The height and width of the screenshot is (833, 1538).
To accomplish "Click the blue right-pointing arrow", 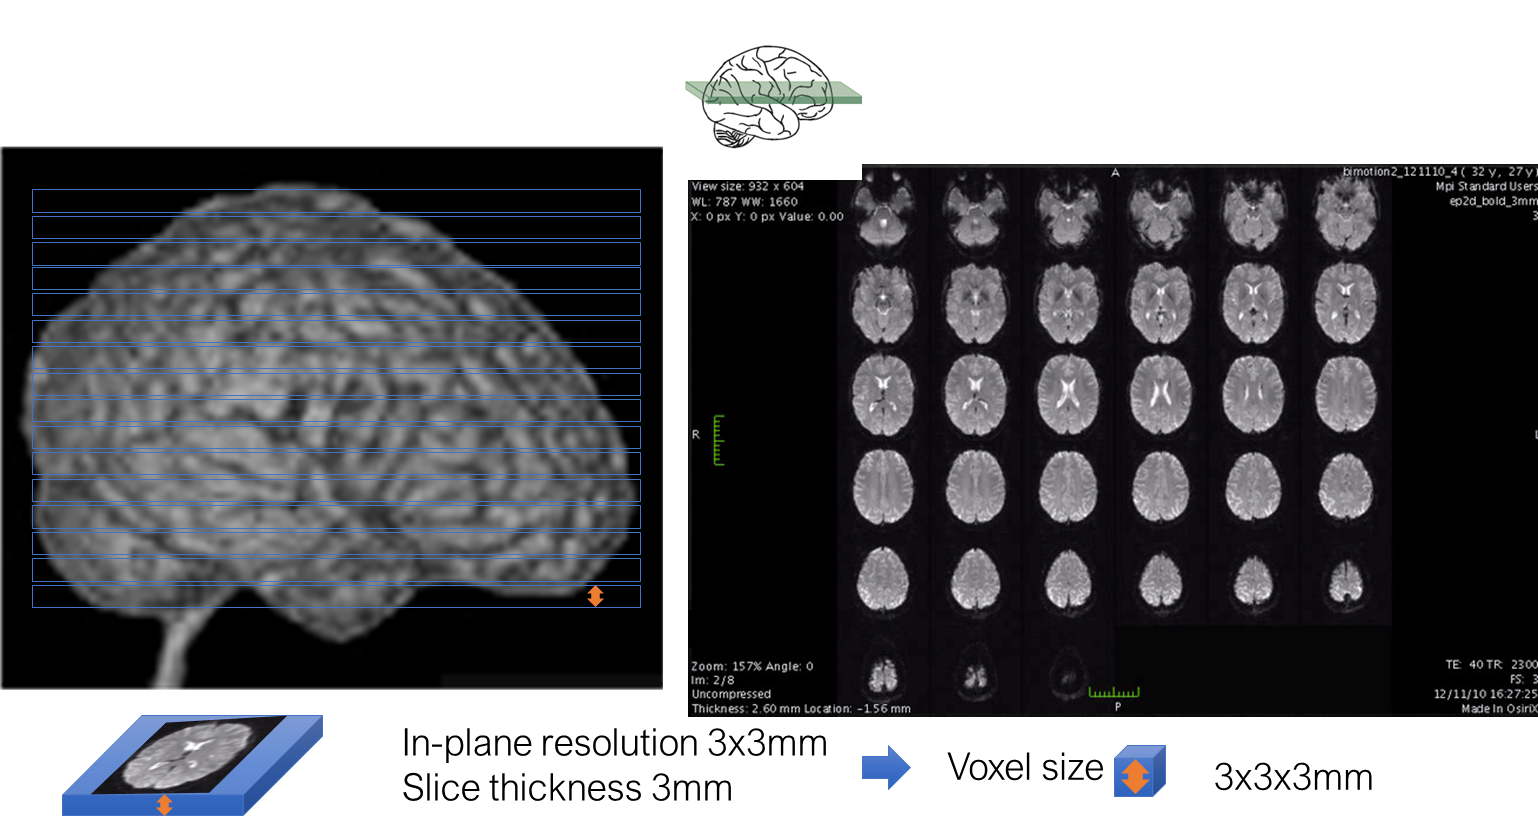I will 886,767.
